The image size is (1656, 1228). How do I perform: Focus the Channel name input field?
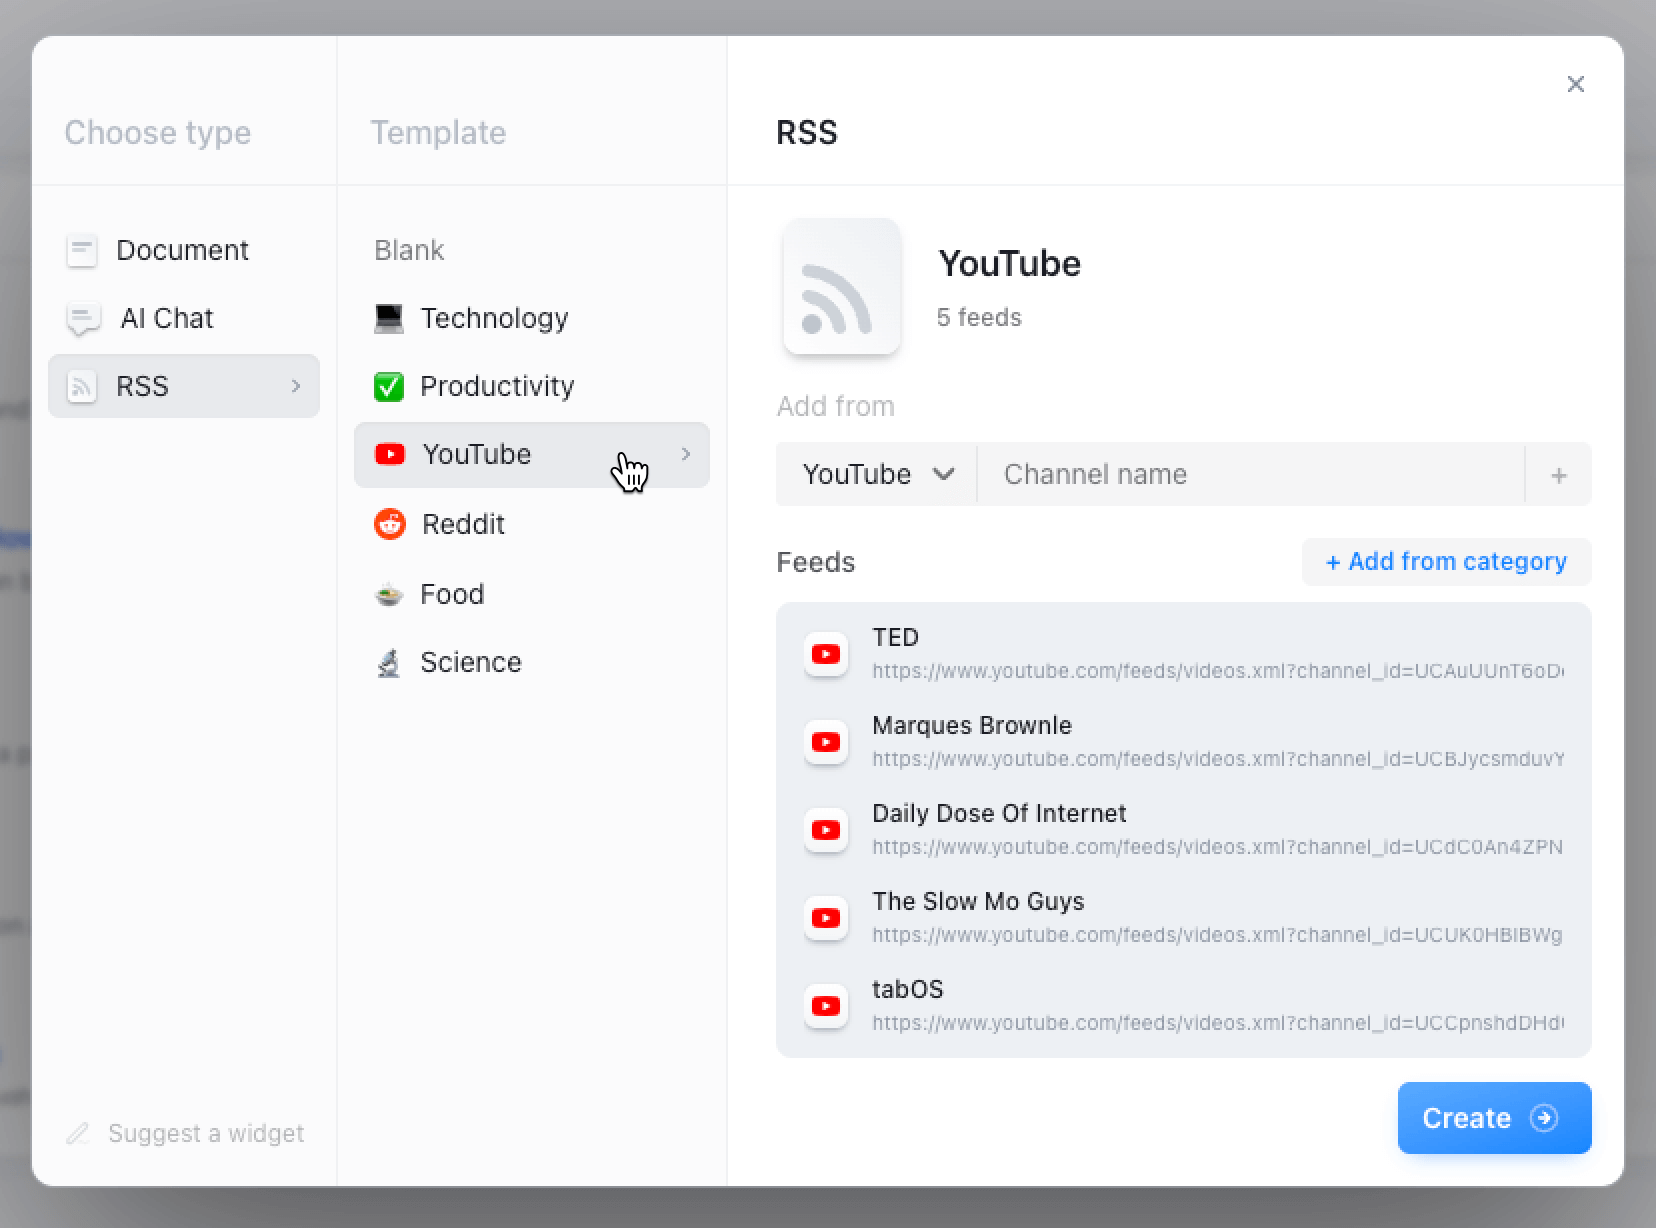tap(1251, 474)
